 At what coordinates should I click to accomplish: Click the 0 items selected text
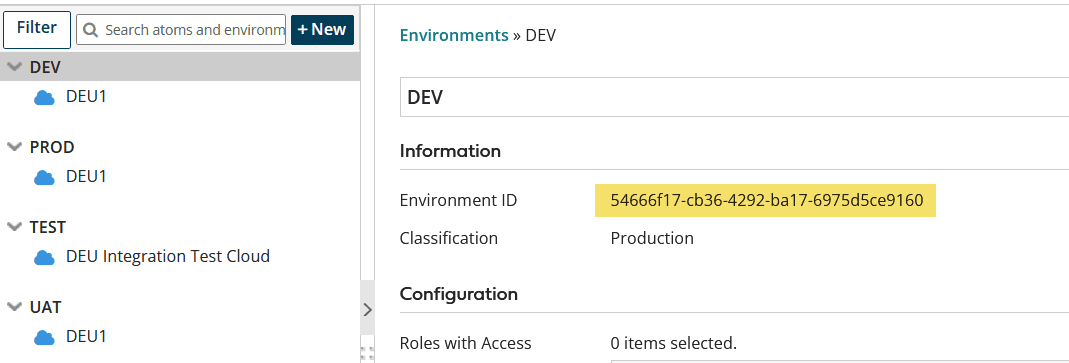674,343
